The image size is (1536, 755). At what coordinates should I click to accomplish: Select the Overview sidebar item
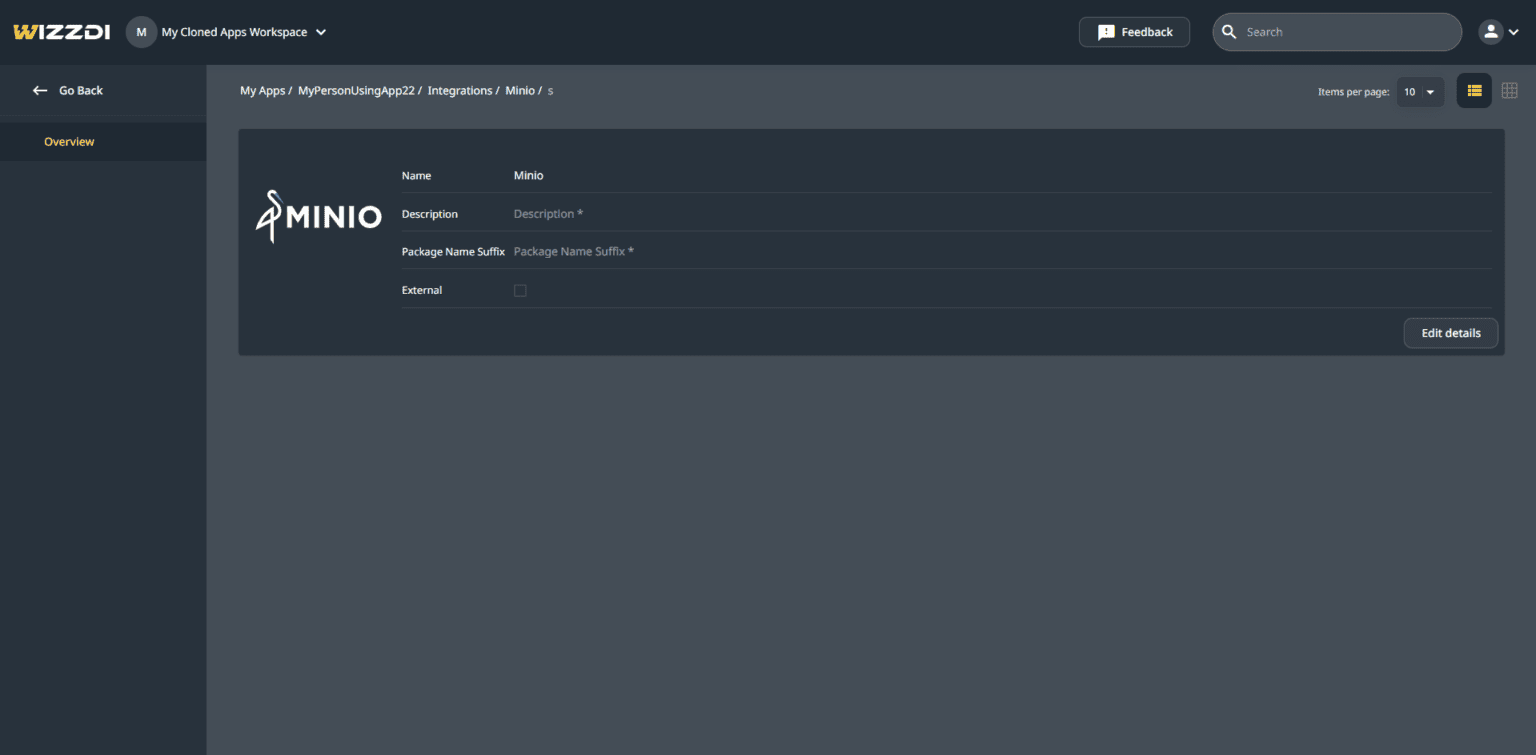click(x=69, y=142)
